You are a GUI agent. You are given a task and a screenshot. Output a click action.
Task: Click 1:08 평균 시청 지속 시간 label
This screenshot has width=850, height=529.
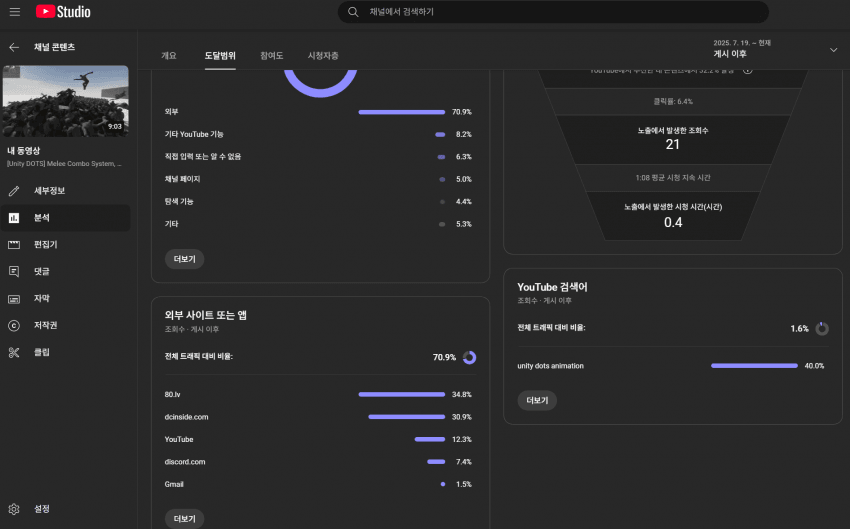click(673, 178)
